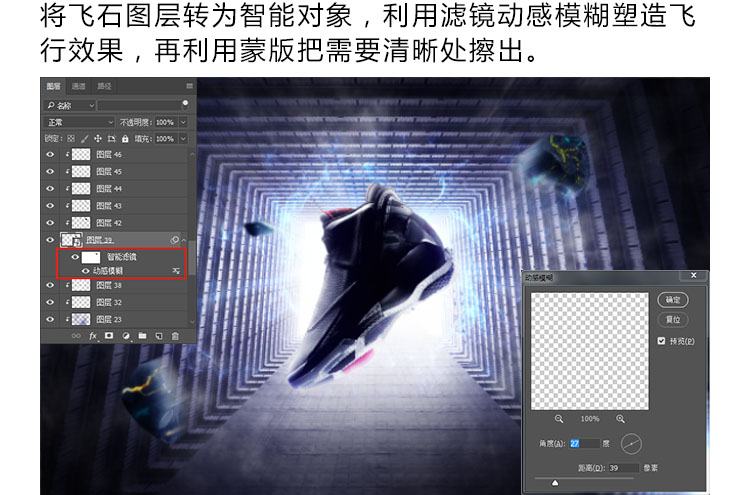The width and height of the screenshot is (750, 495).
Task: Open 名称 filter type dropdown
Action: click(x=70, y=105)
